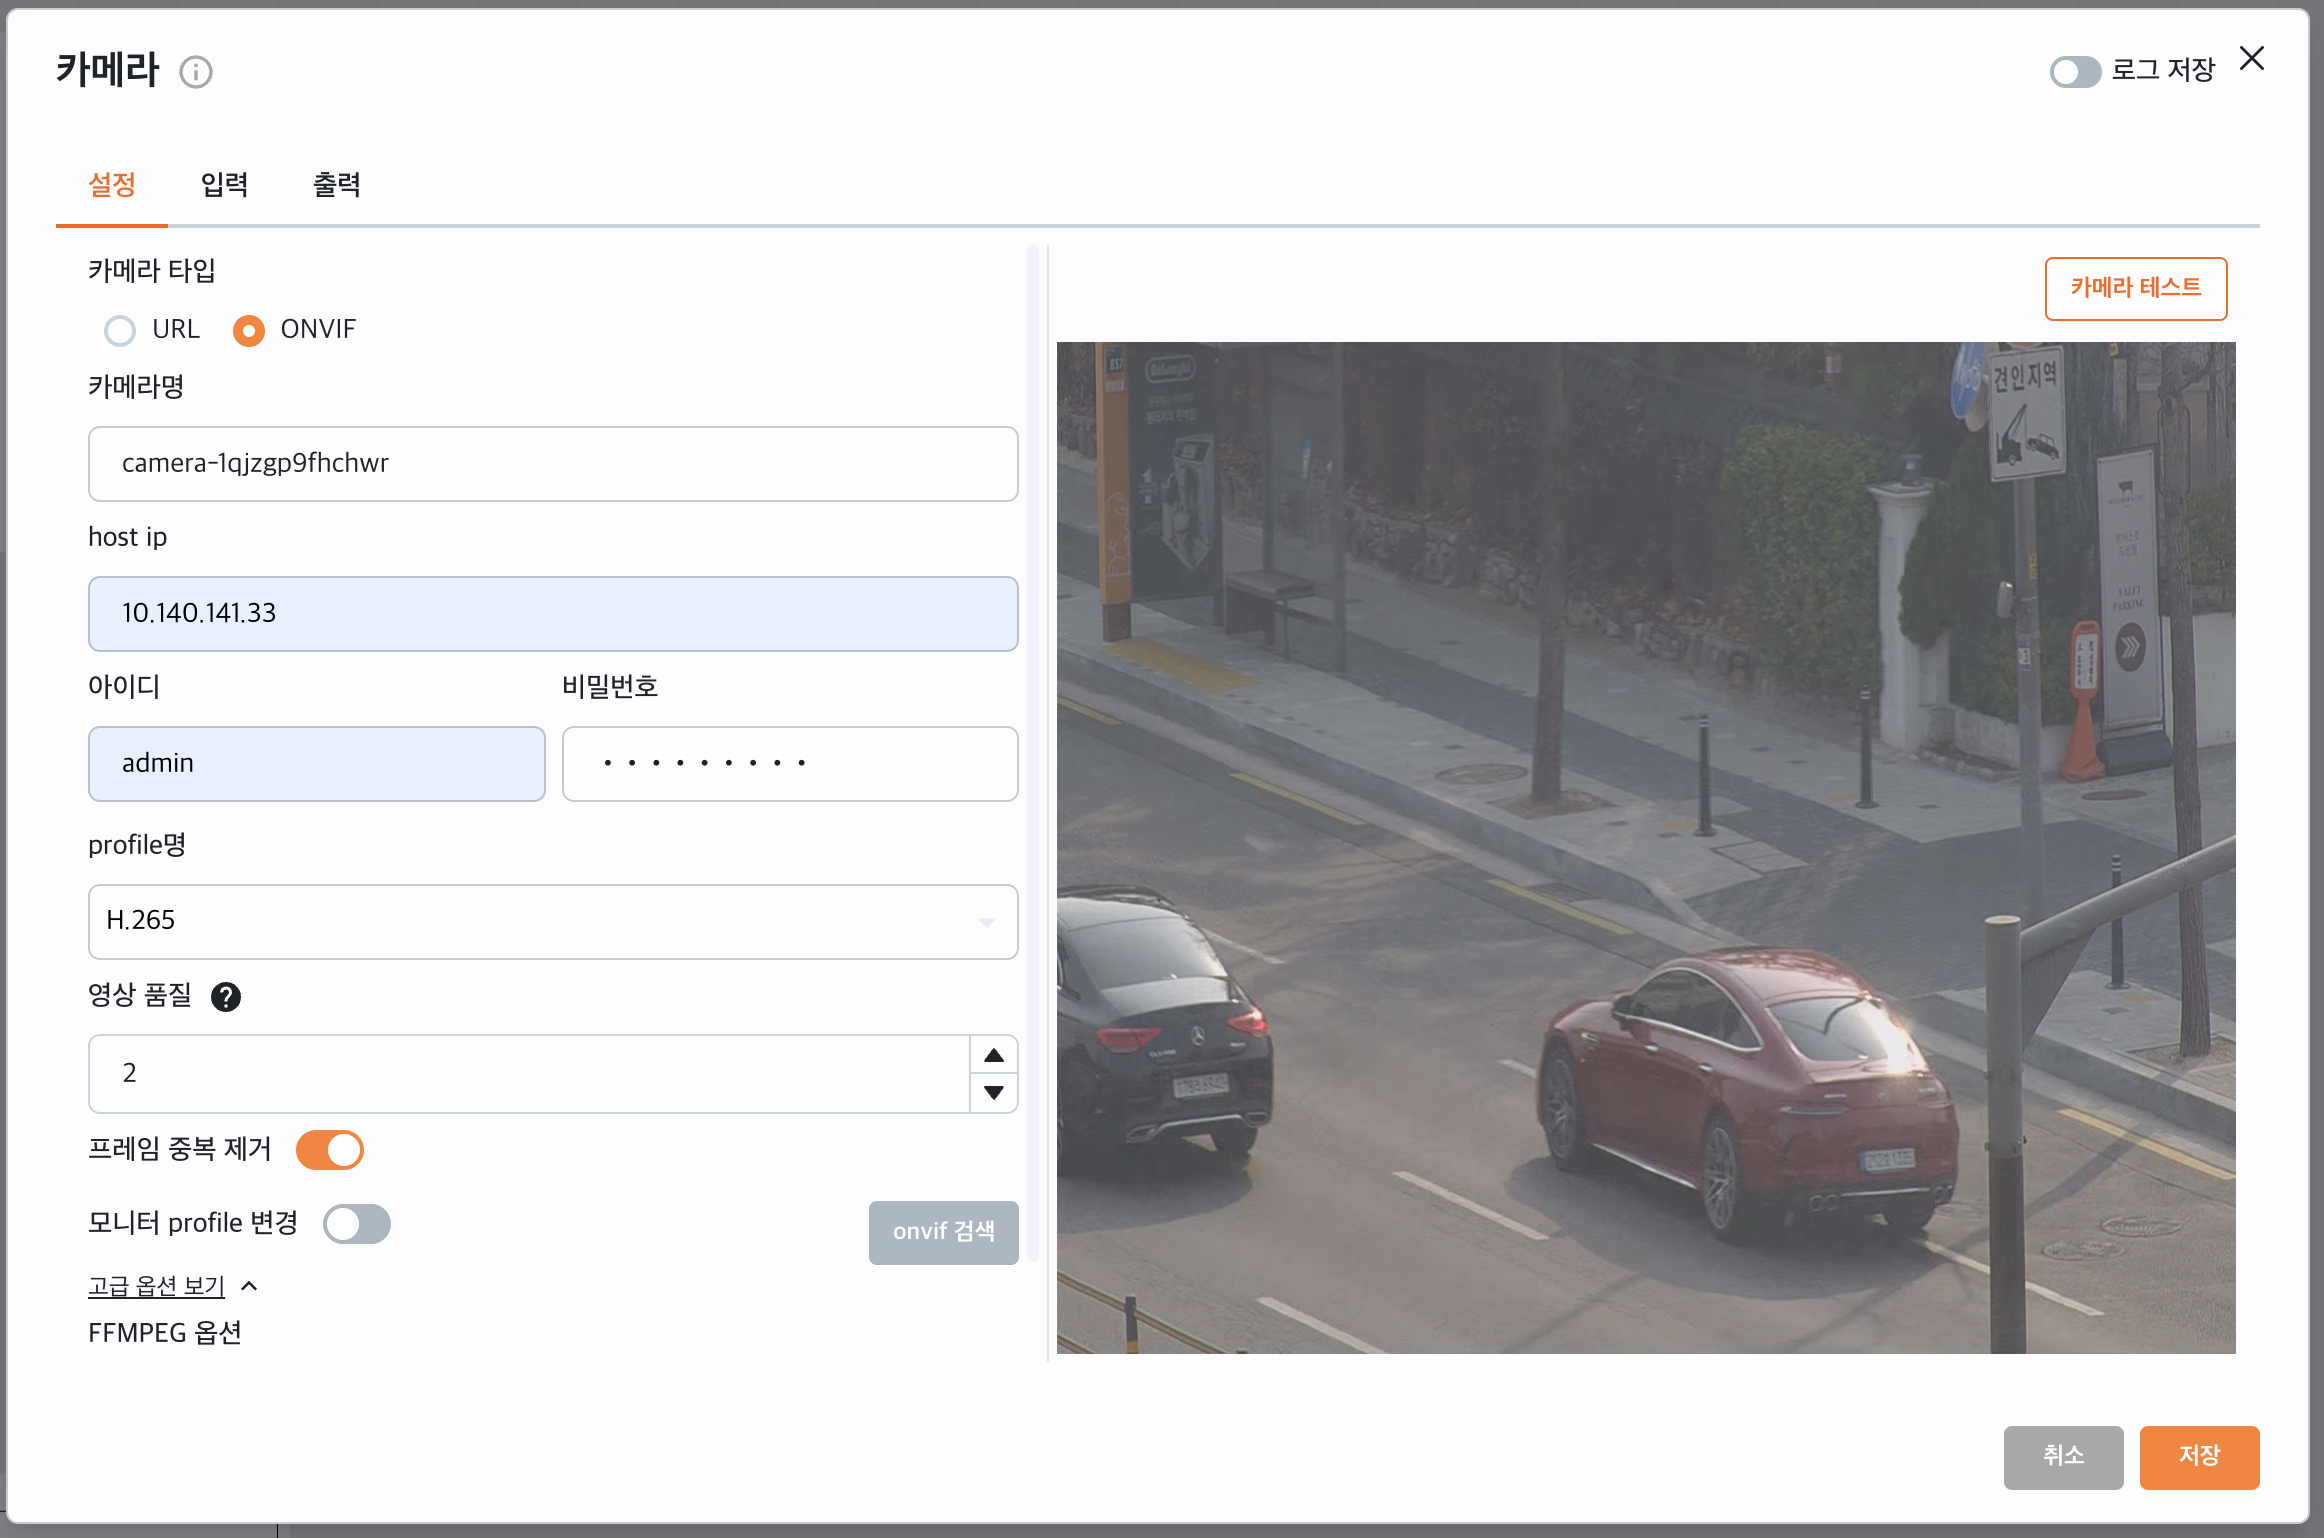Switch to the 입력 tab
The height and width of the screenshot is (1538, 2324).
[x=224, y=185]
